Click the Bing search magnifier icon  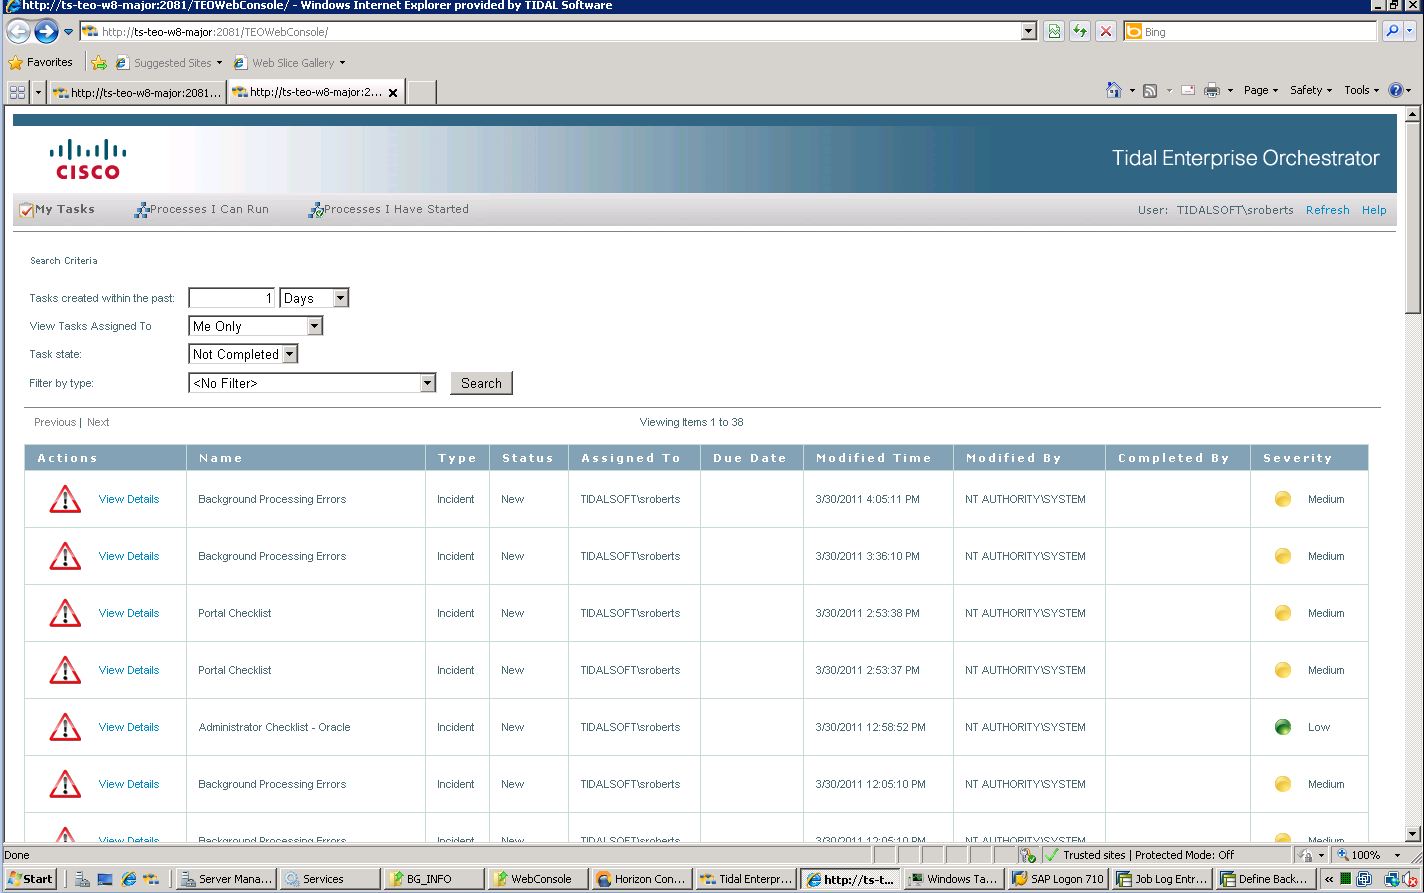click(1393, 32)
